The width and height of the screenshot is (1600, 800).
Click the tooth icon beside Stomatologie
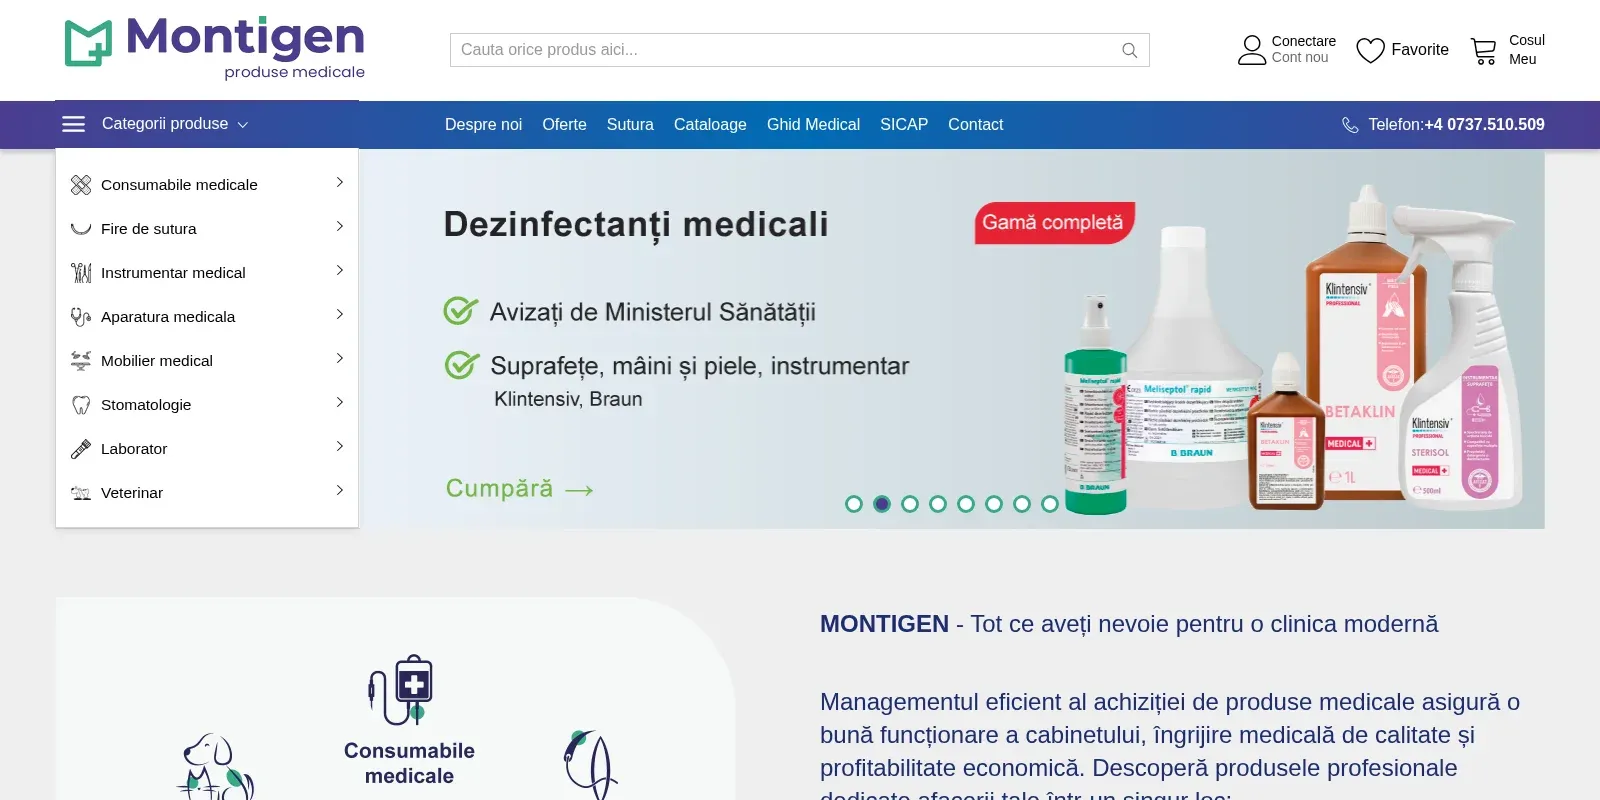(x=81, y=405)
